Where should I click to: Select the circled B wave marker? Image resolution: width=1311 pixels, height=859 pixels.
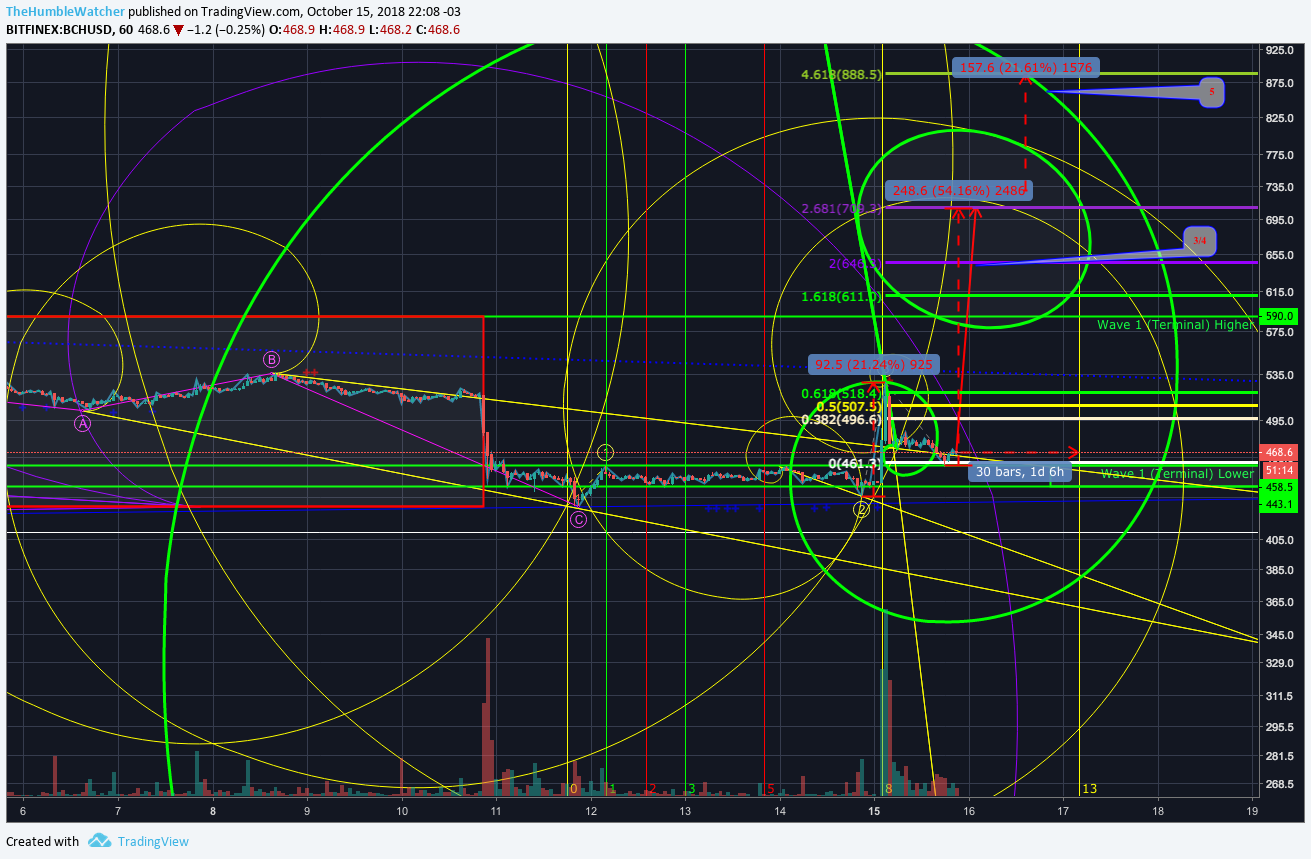(x=271, y=359)
